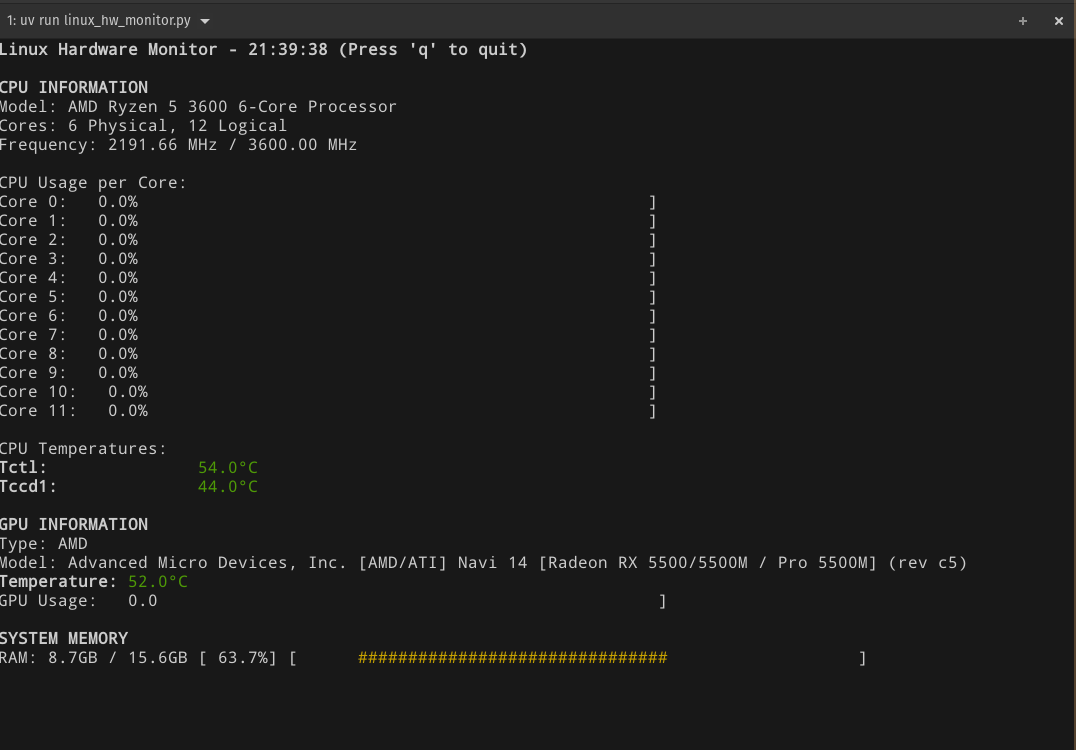Image resolution: width=1076 pixels, height=750 pixels.
Task: Click the 'Linux Hardware Monitor' title line
Action: click(264, 49)
